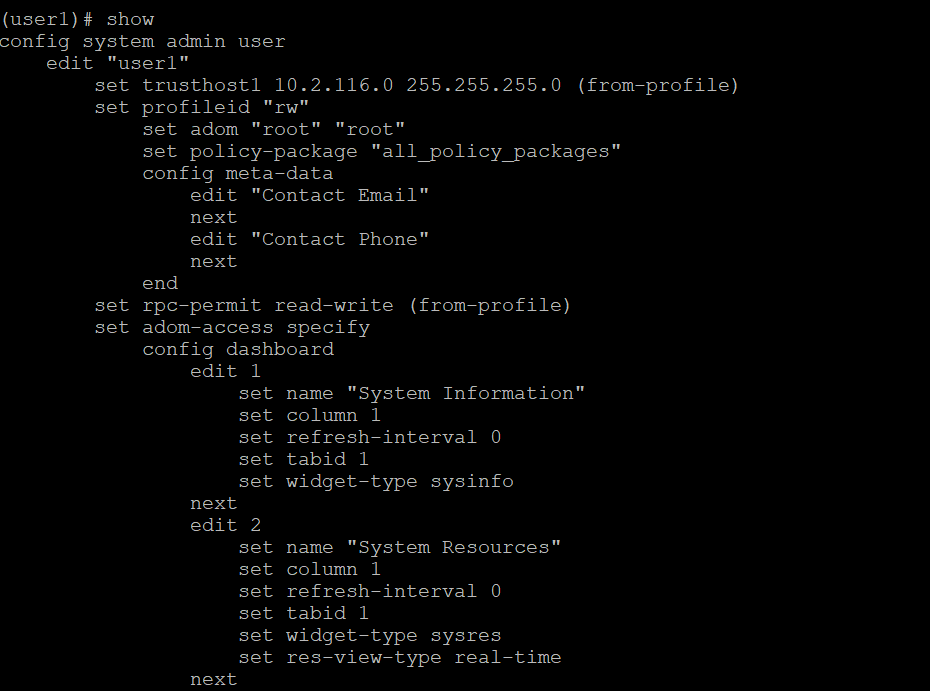Click the profileid value "rw"
The image size is (930, 691).
(x=285, y=107)
